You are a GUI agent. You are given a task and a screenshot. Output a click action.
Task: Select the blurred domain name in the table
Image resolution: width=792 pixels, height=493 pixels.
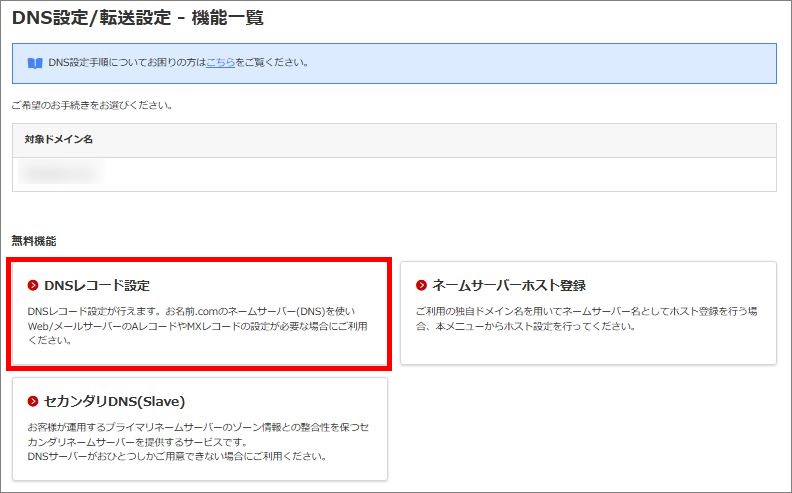pos(59,173)
